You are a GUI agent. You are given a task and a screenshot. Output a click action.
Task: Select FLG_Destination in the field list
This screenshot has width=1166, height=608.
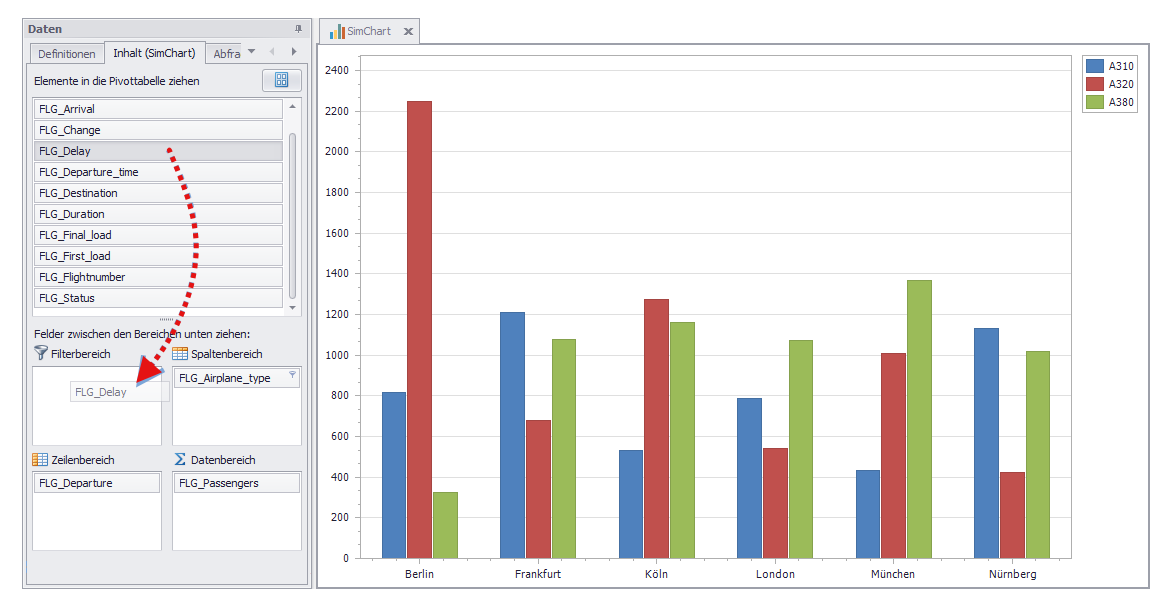click(158, 193)
